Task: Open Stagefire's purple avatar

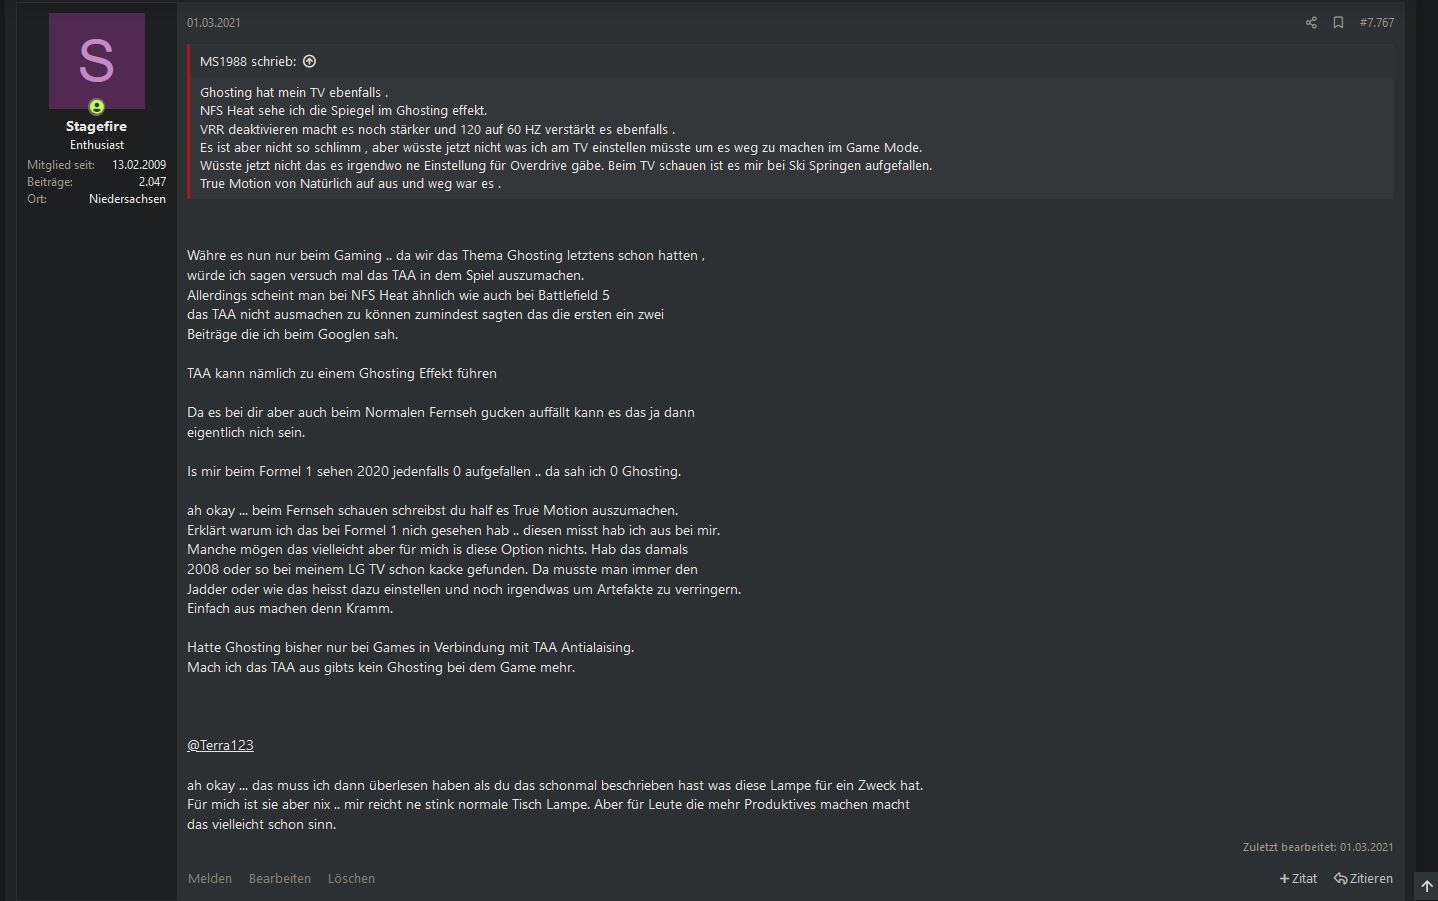Action: click(97, 61)
